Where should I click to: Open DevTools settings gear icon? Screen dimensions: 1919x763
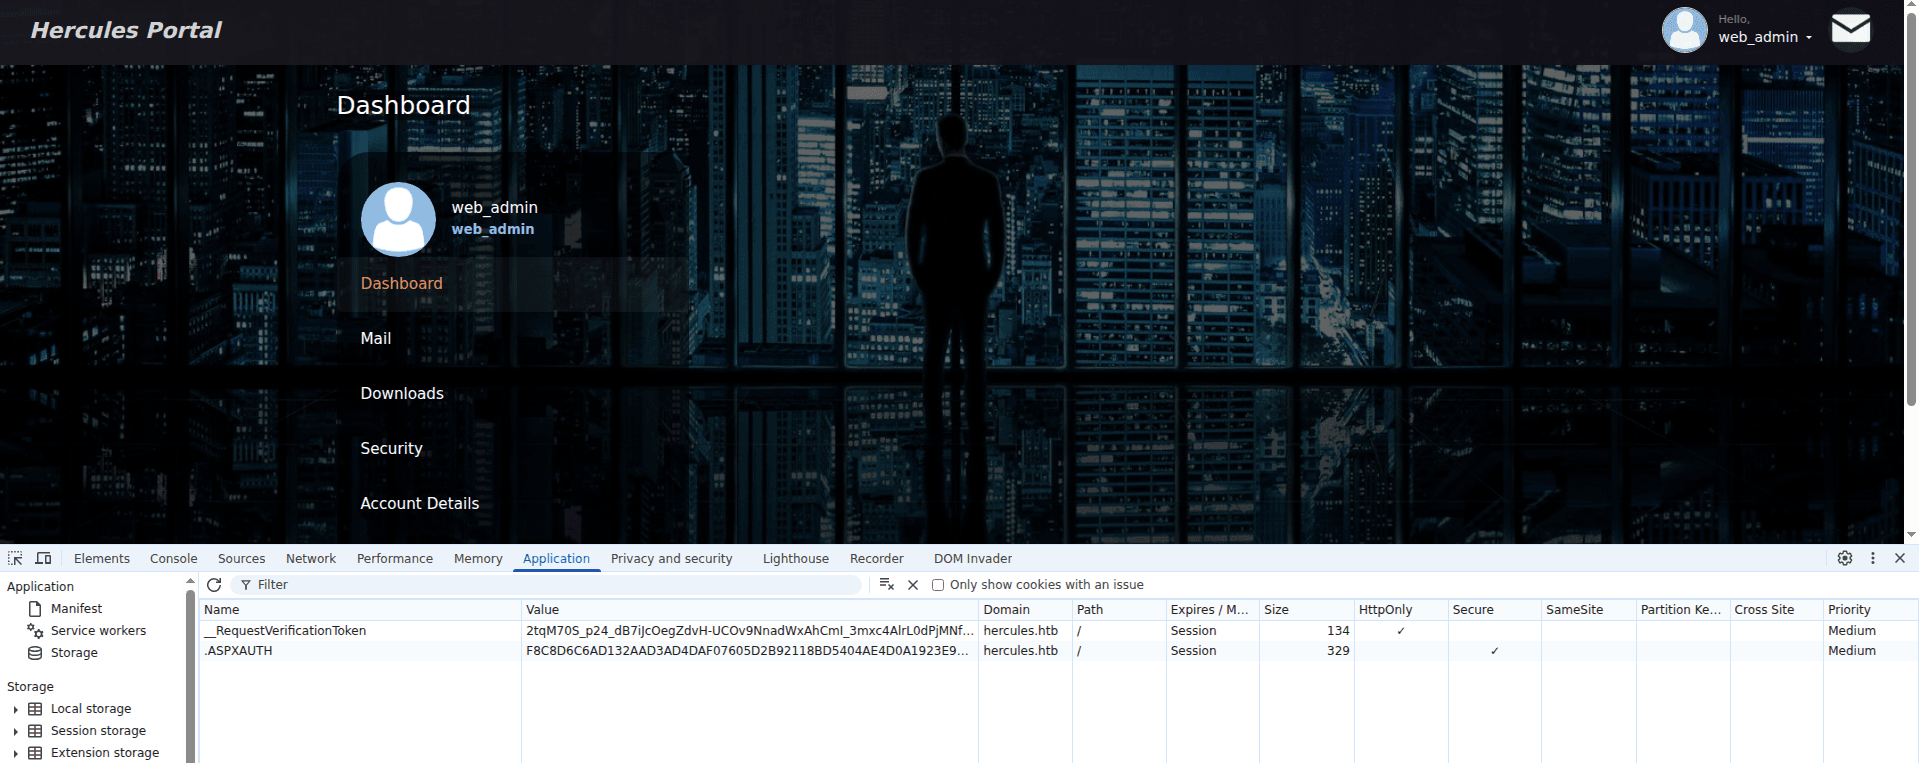pos(1845,558)
